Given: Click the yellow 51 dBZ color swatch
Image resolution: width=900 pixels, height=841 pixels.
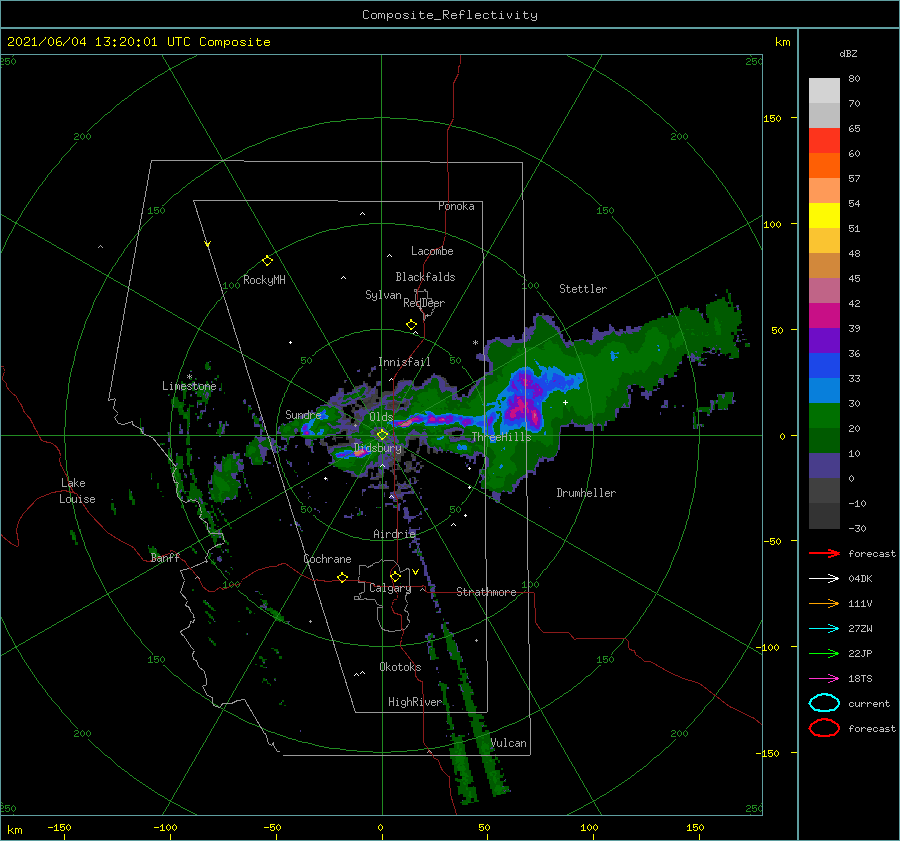Looking at the screenshot, I should (824, 216).
